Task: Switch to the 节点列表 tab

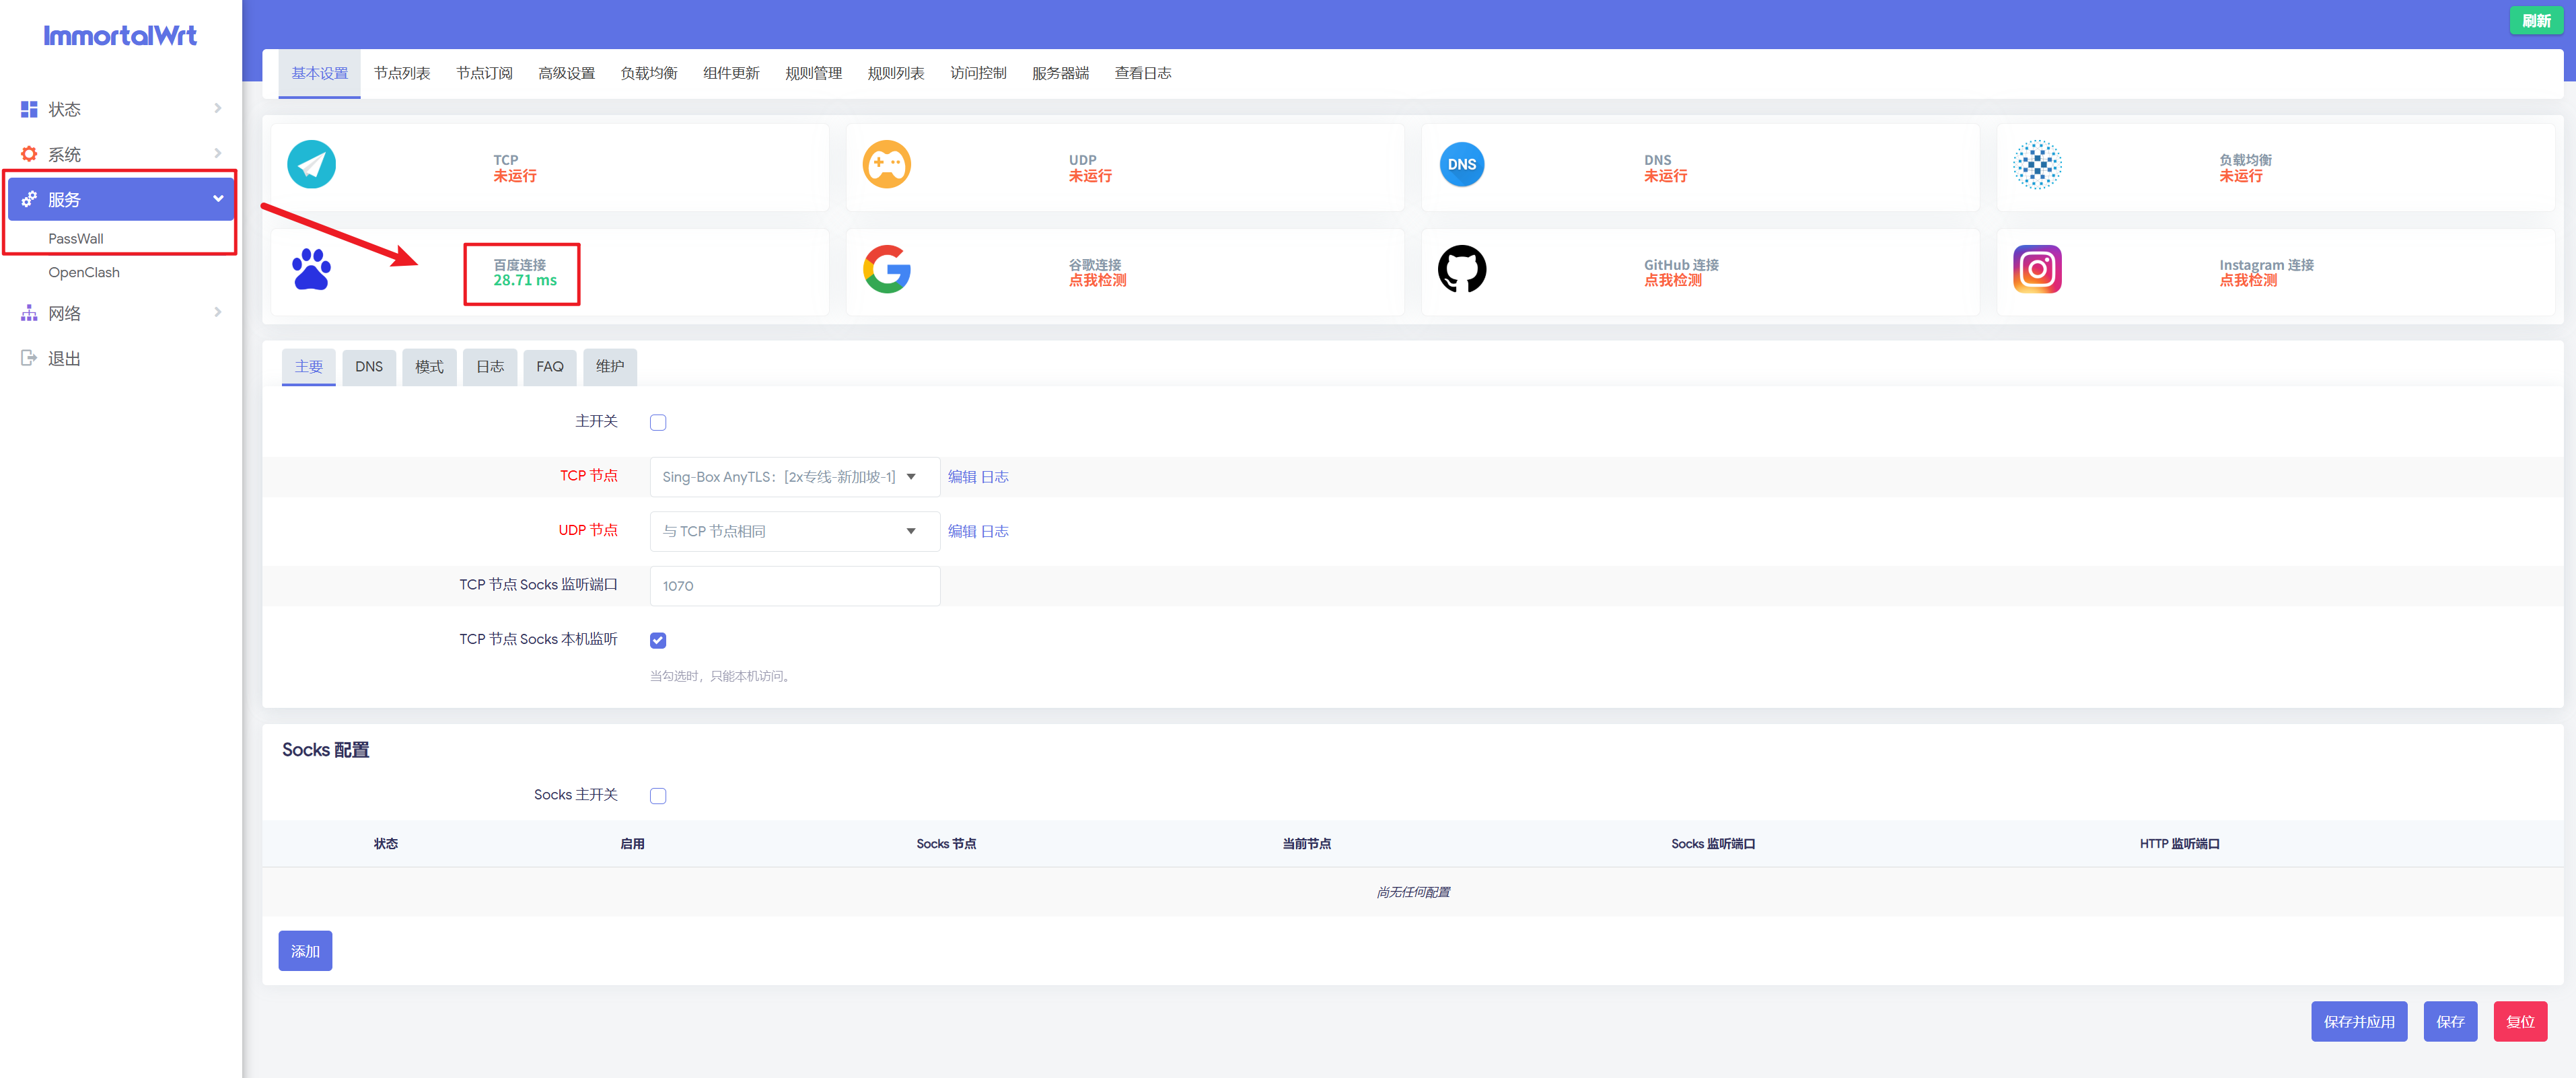Action: [402, 73]
